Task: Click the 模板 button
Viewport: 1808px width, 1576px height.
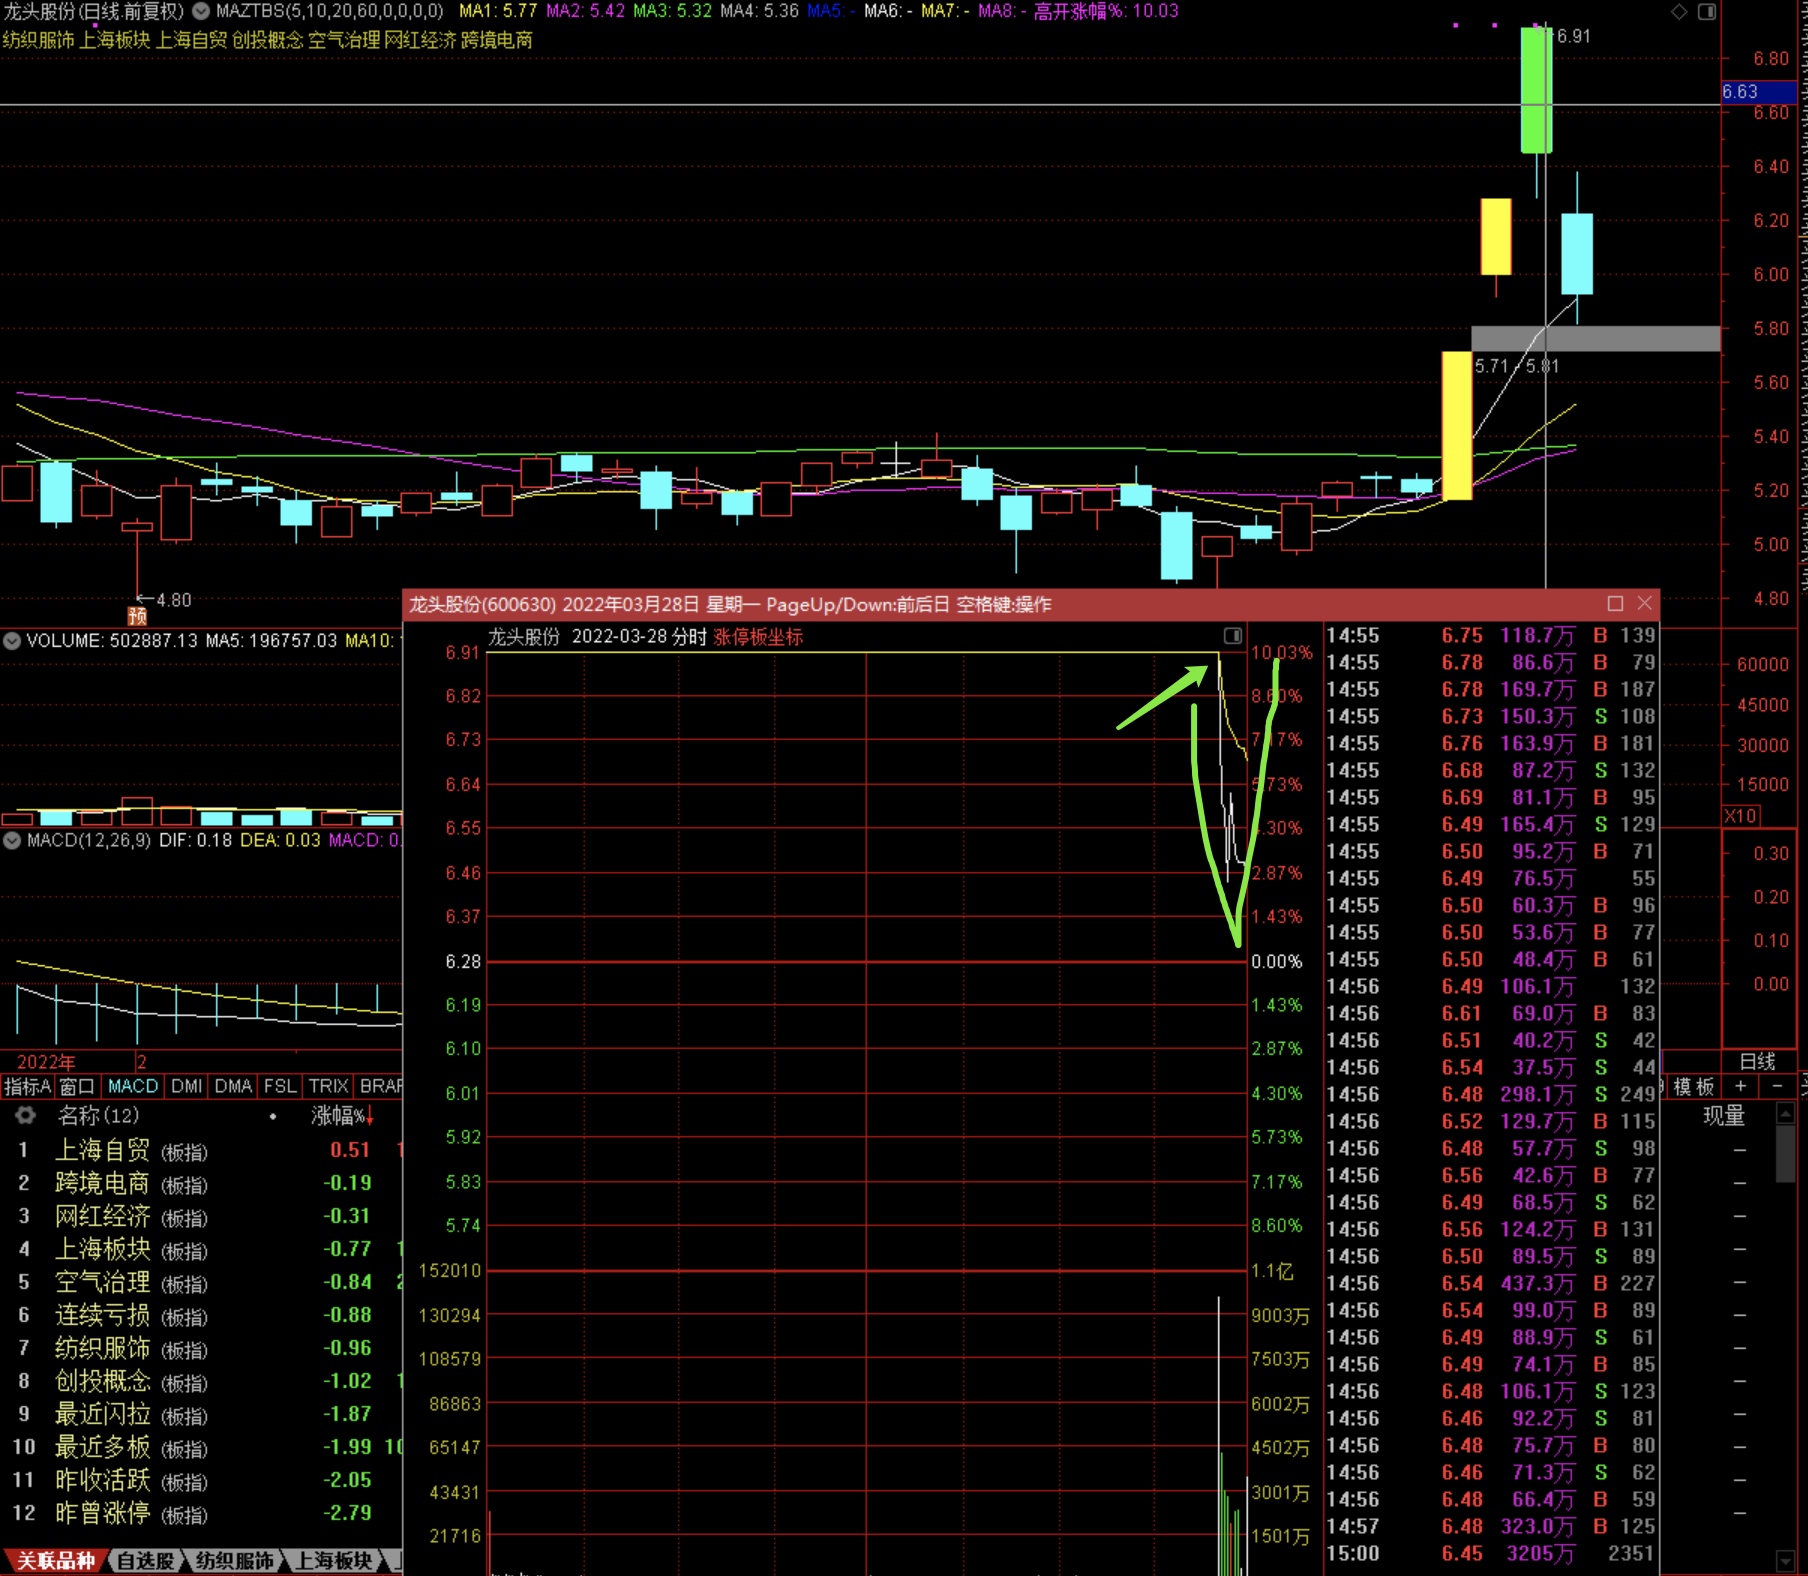Action: [x=1694, y=1086]
